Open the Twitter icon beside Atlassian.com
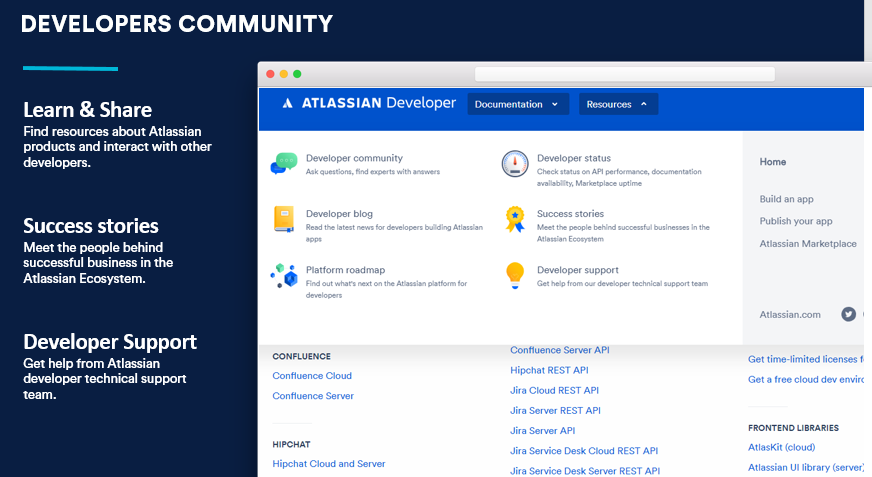 848,314
